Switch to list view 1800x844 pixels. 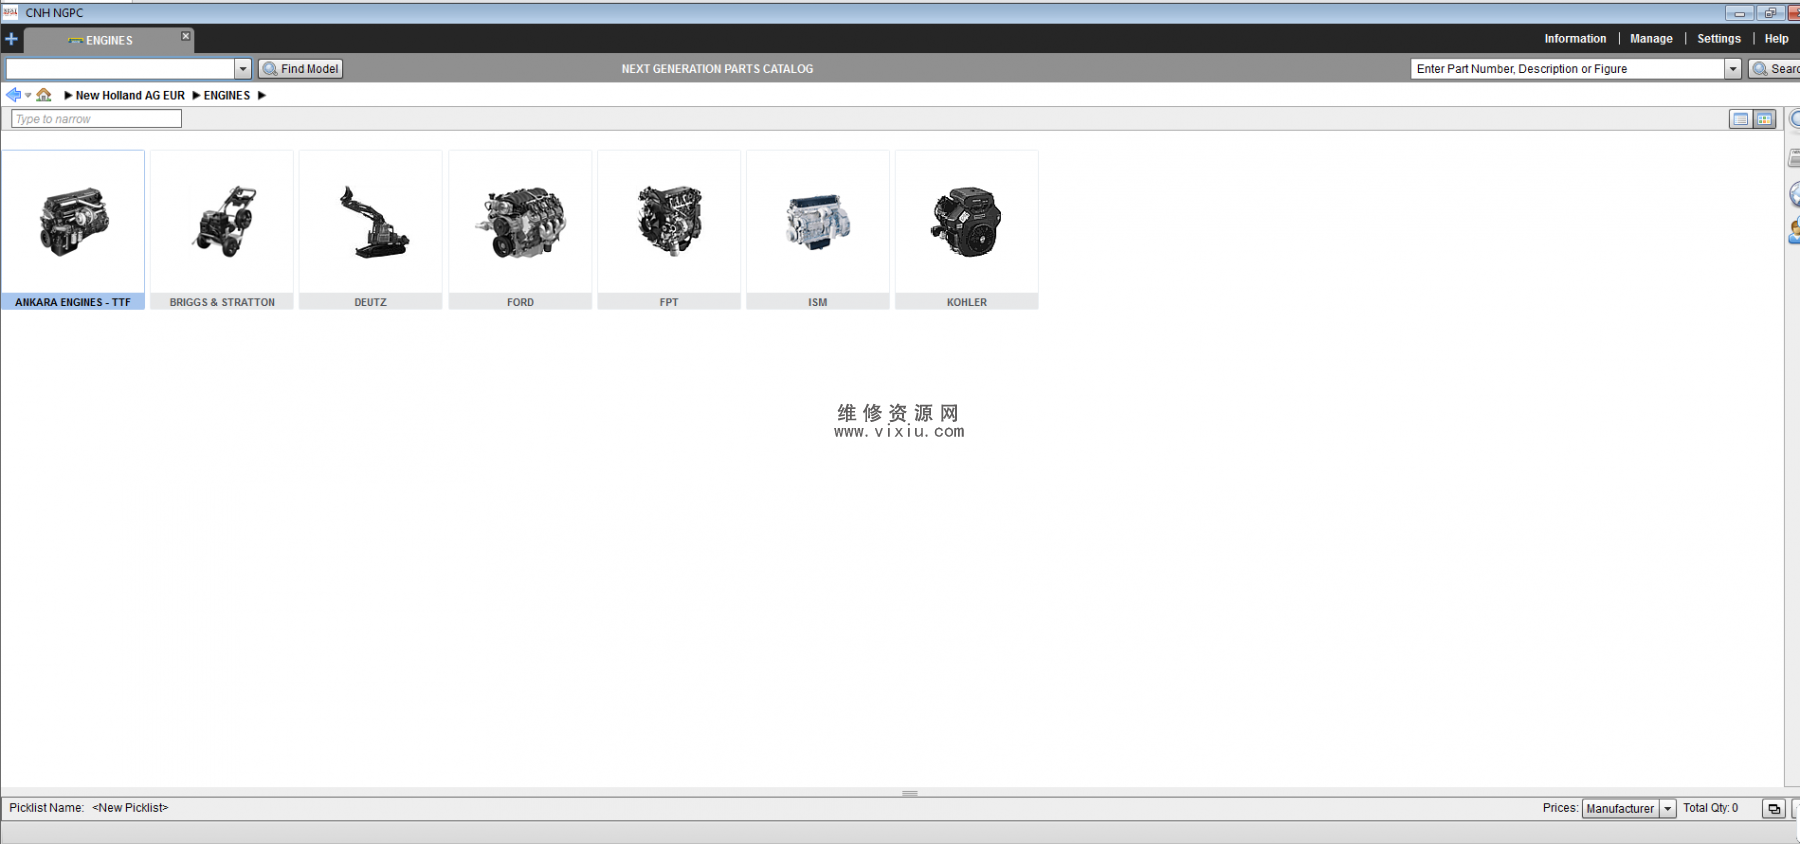pos(1740,119)
